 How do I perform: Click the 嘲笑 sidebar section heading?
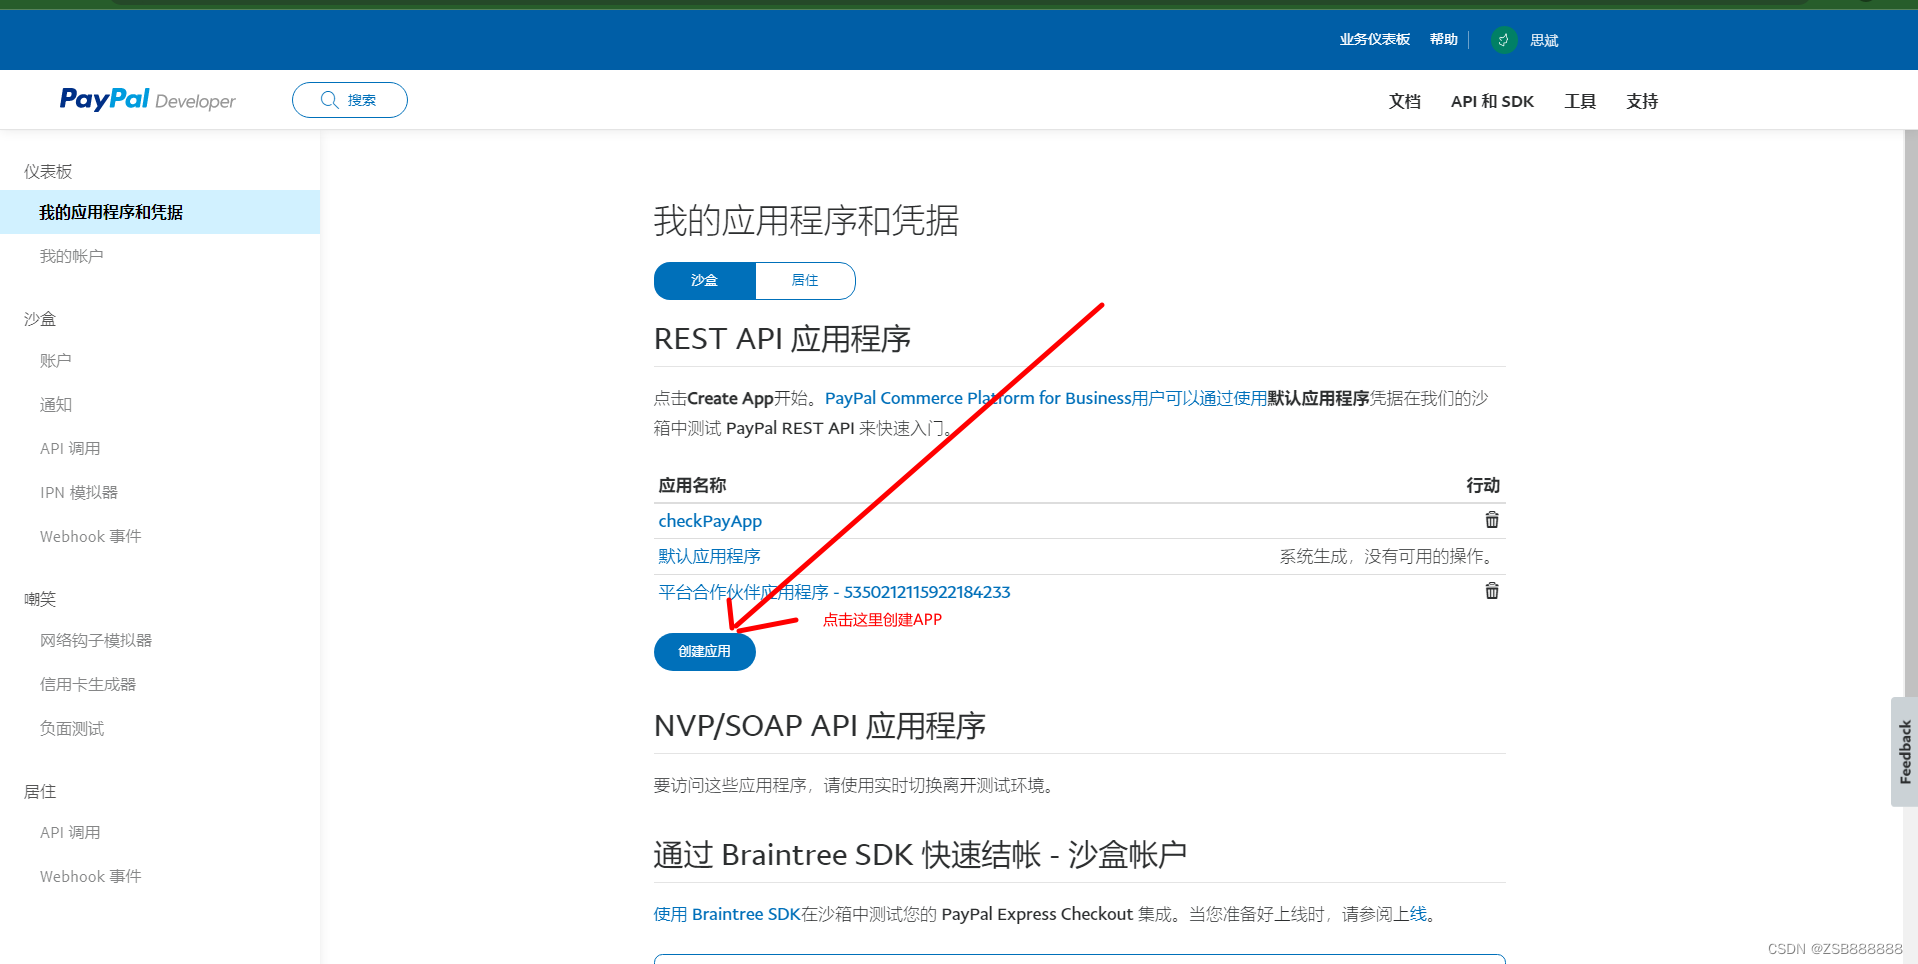(40, 599)
